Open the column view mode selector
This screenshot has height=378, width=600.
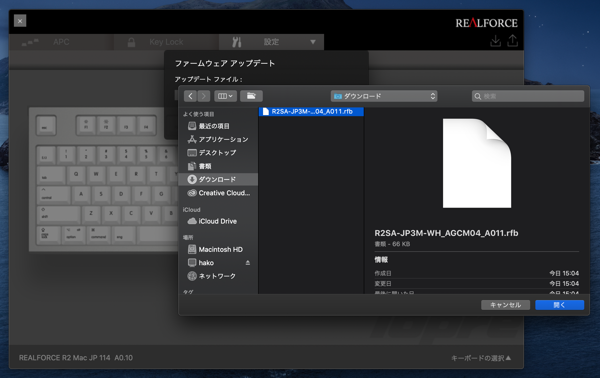click(225, 96)
